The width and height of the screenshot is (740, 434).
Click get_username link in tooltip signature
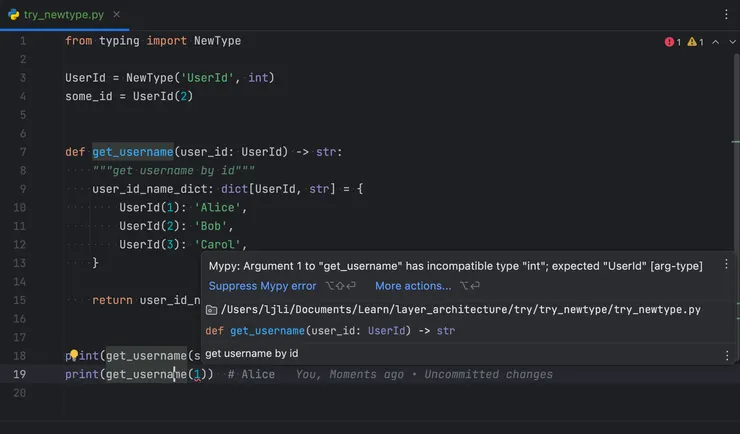click(x=265, y=331)
